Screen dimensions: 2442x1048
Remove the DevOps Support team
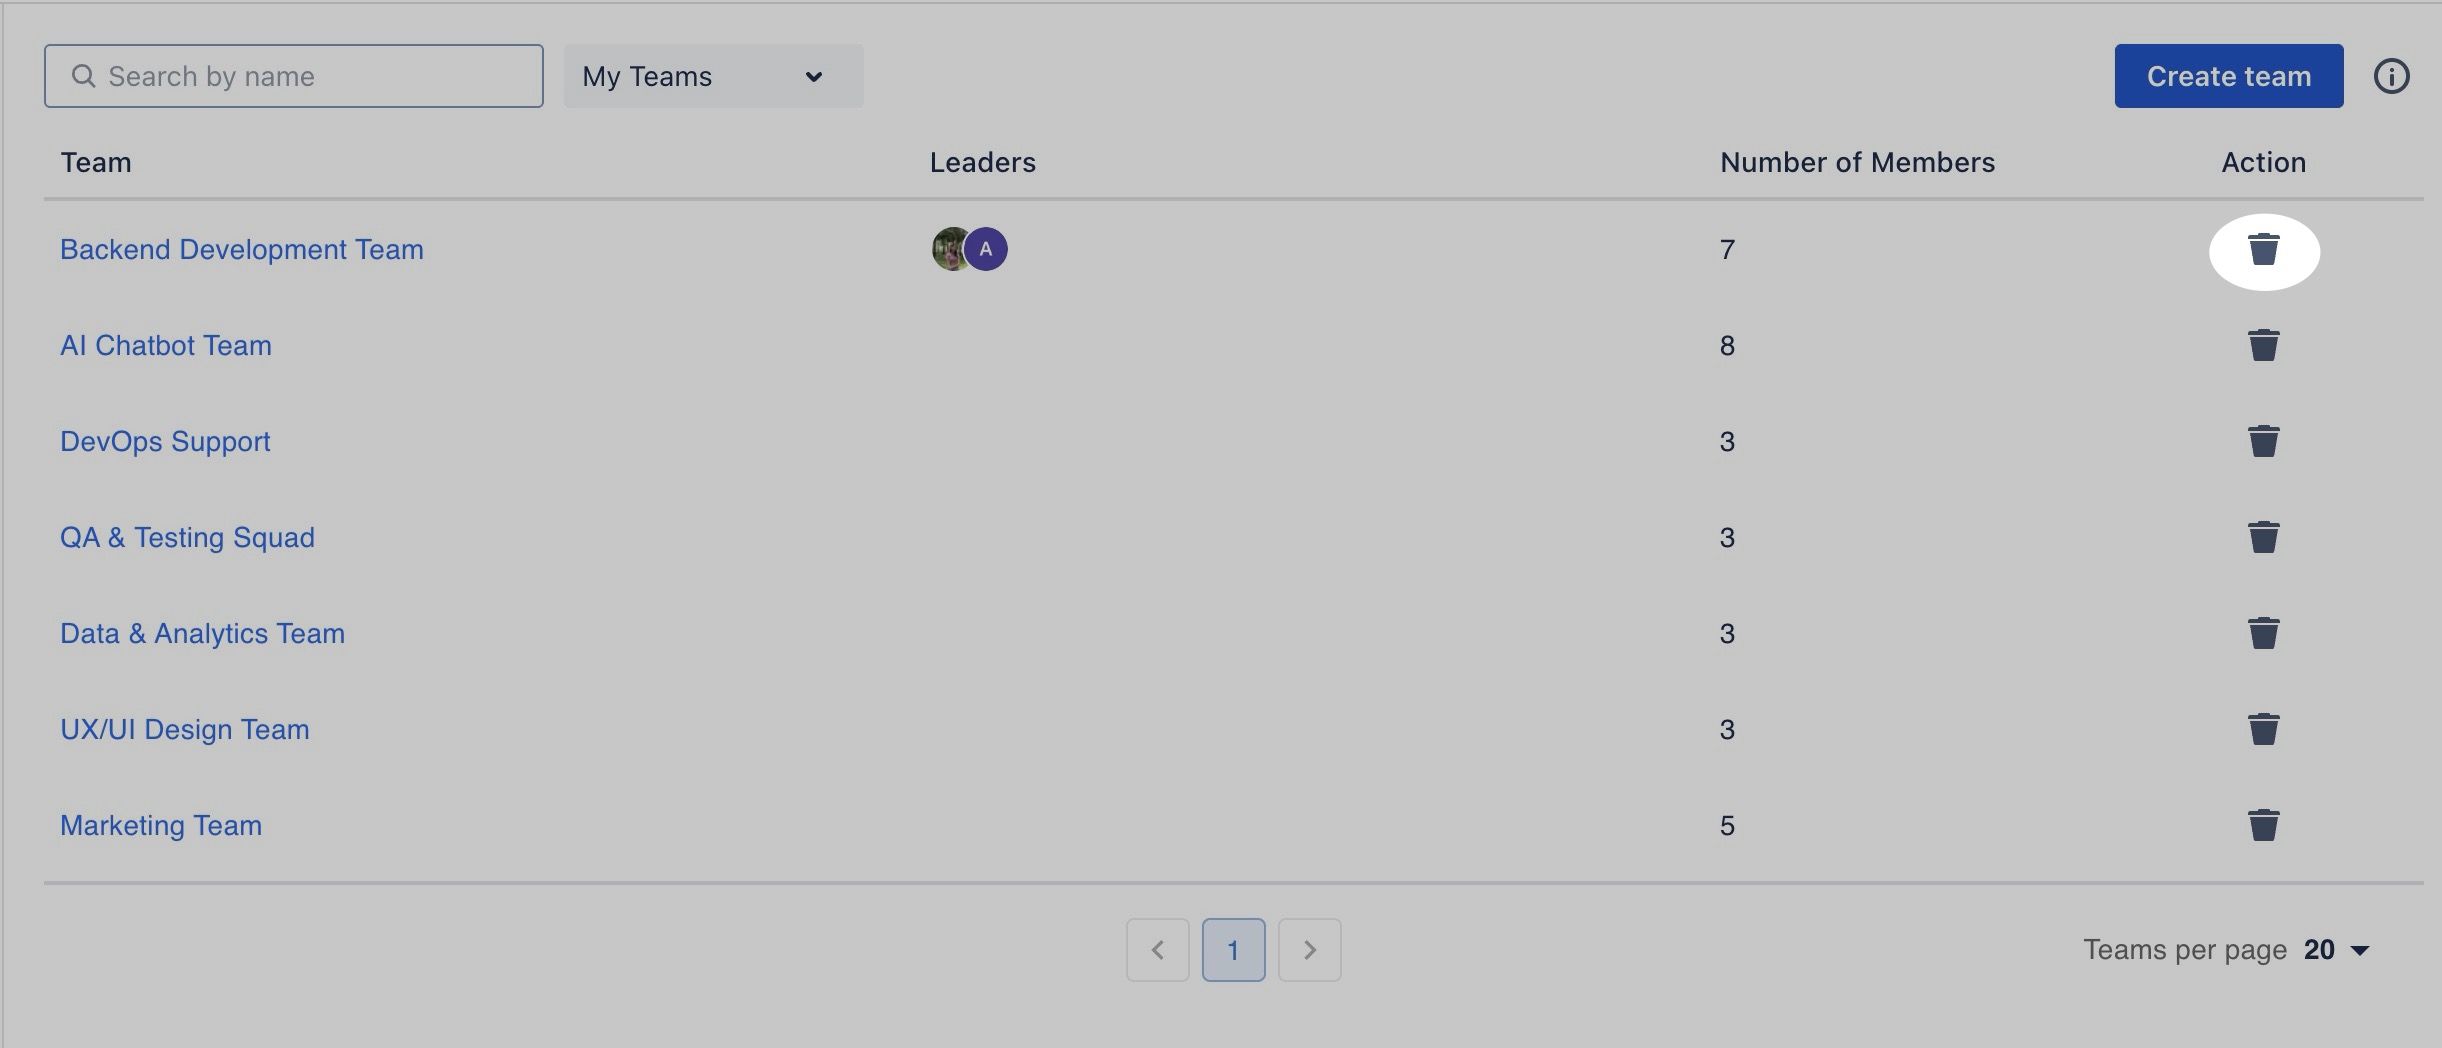tap(2263, 442)
